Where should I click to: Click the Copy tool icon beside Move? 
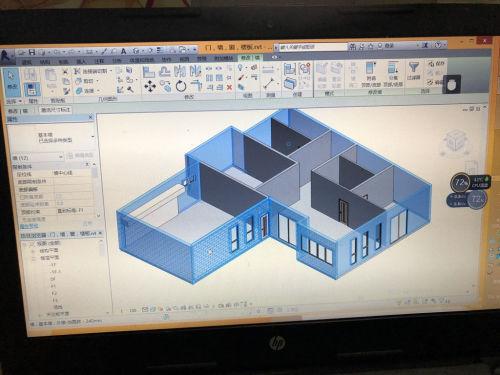pos(165,87)
